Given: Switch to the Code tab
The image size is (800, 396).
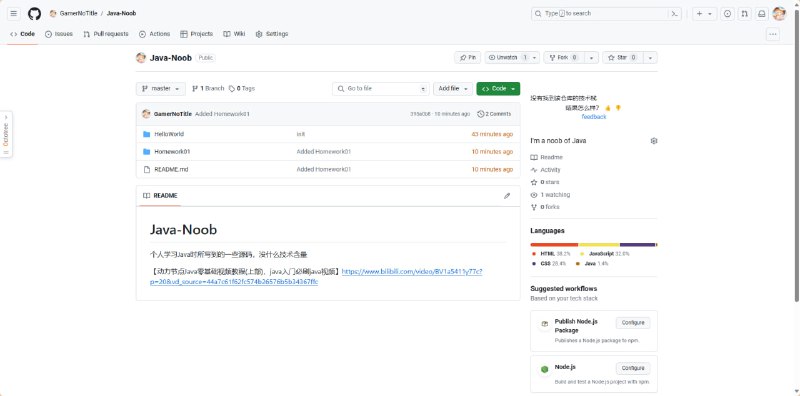Looking at the screenshot, I should click(22, 34).
